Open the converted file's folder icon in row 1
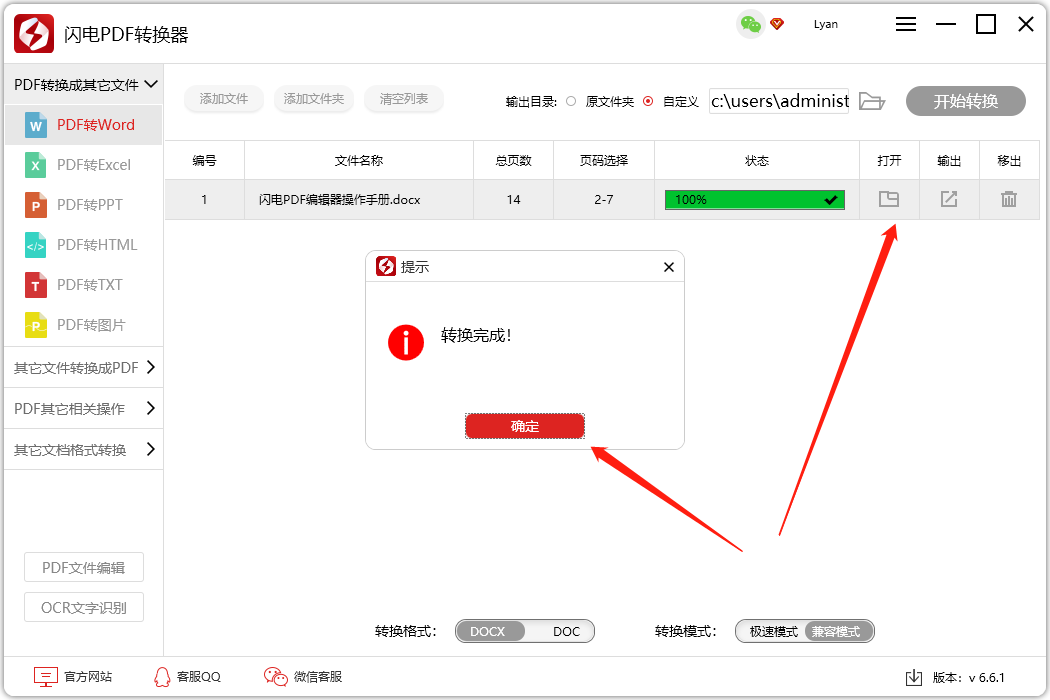 889,199
